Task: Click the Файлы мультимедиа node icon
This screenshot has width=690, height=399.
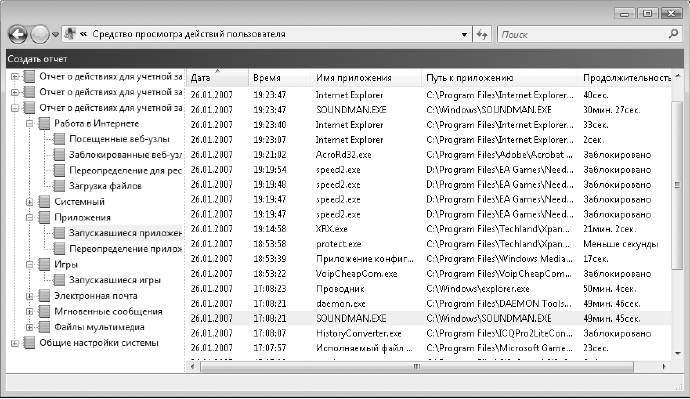Action: (x=44, y=327)
